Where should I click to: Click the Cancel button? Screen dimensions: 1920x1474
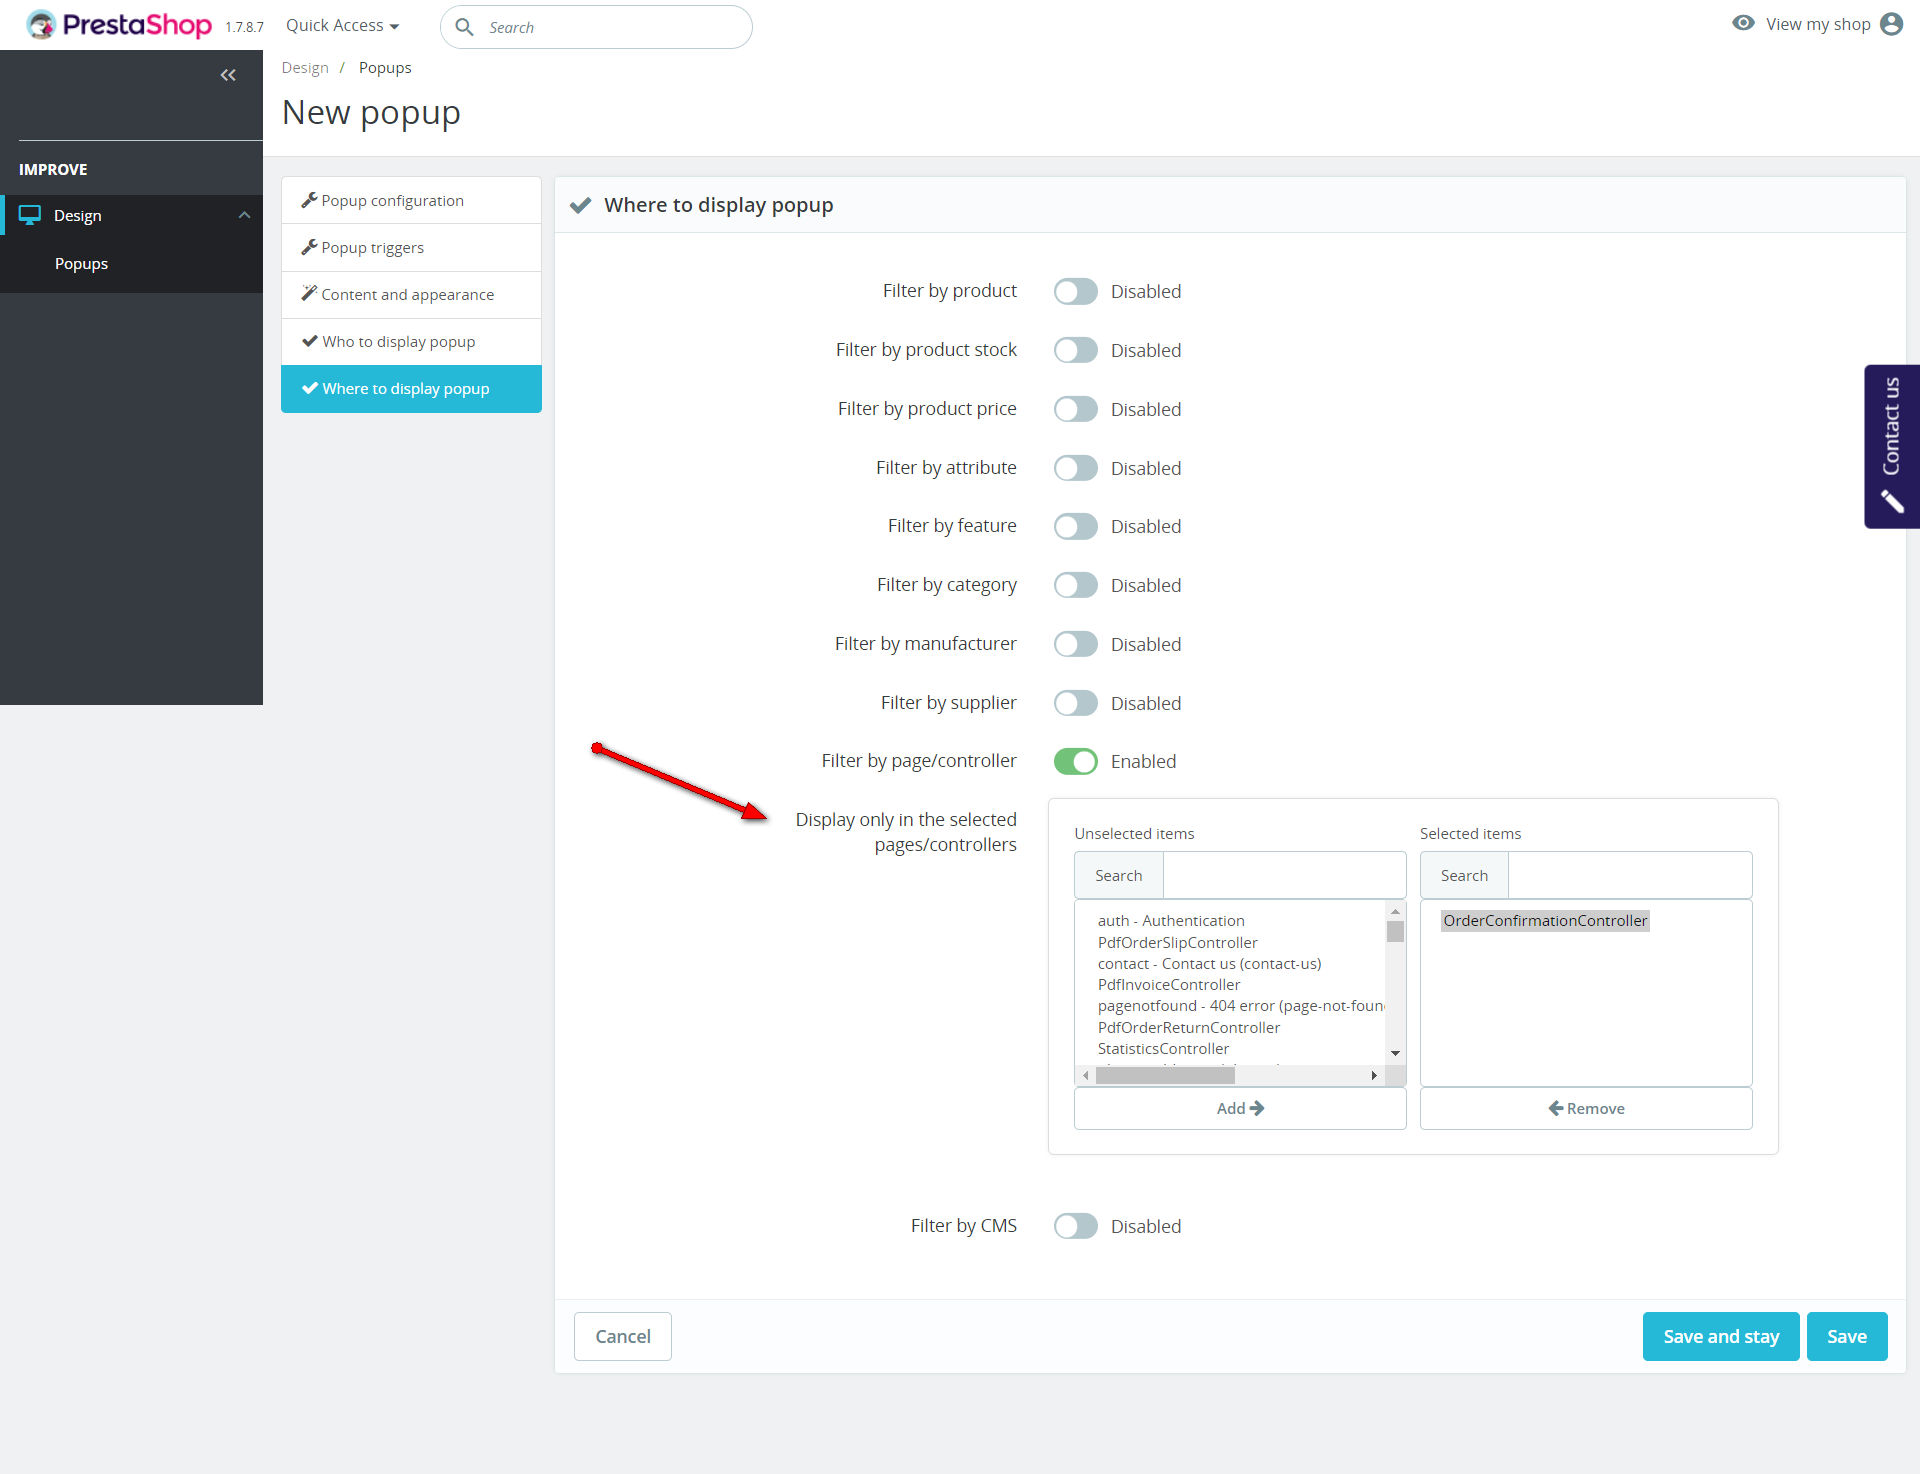622,1336
